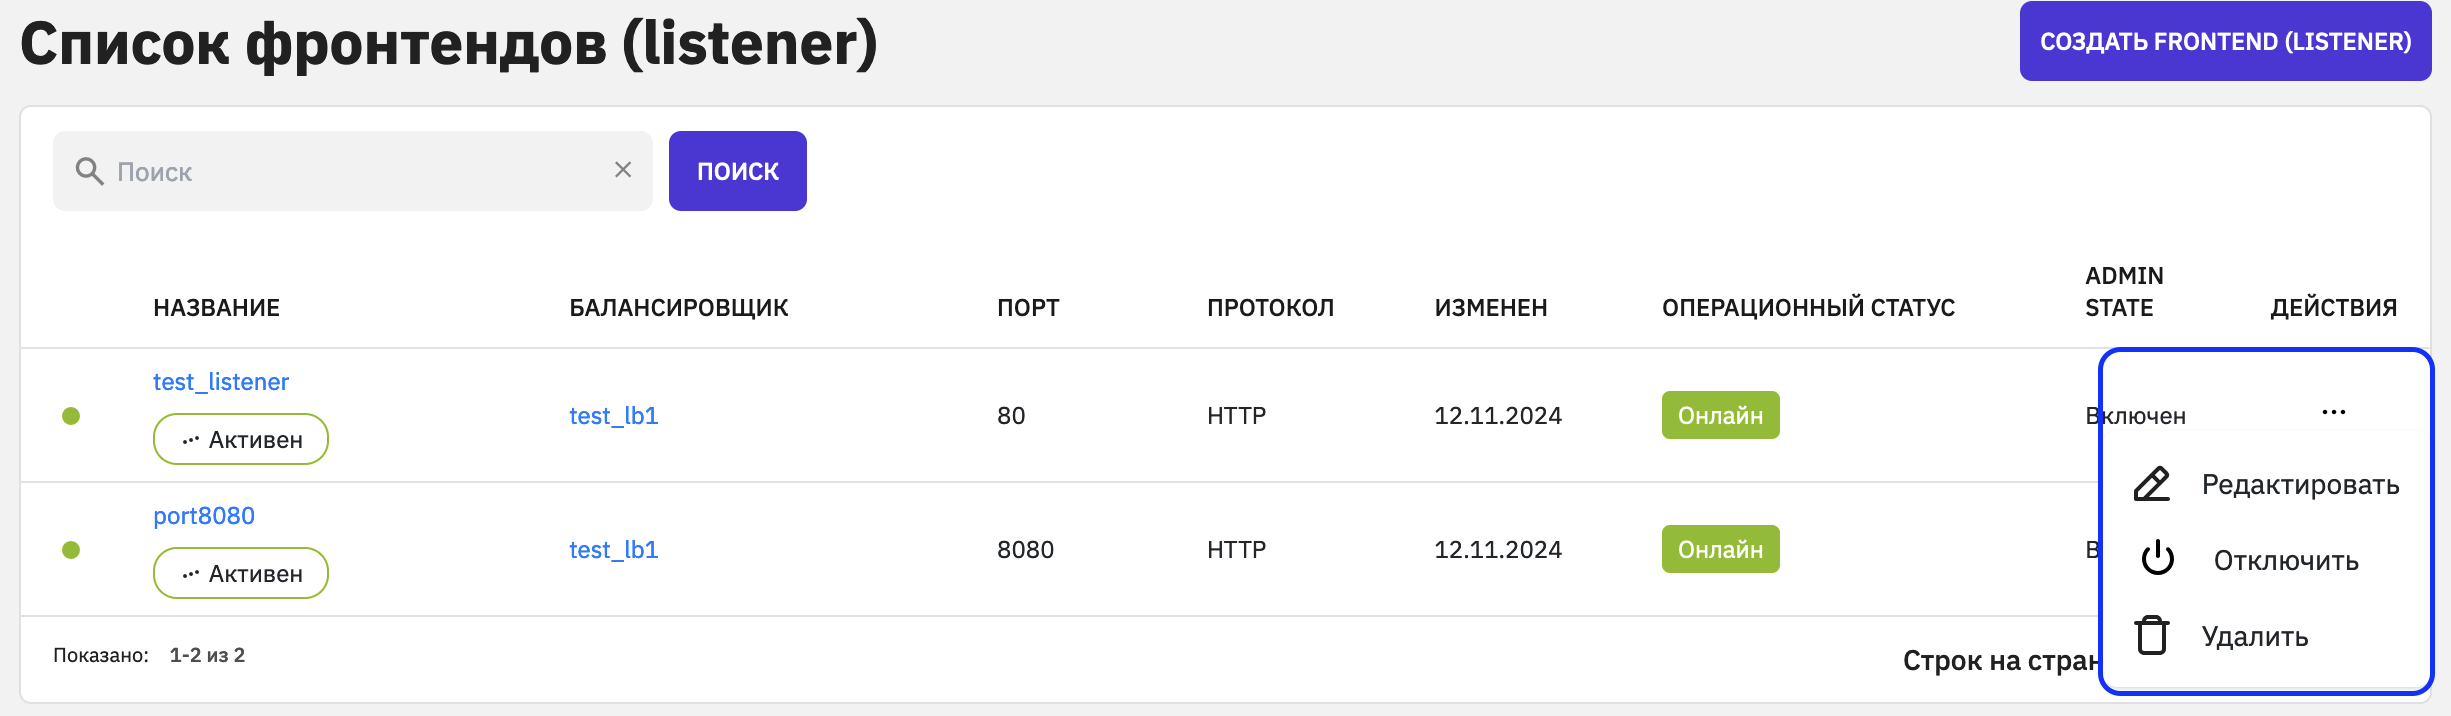Clear search with the X icon
This screenshot has height=716, width=2451.
click(623, 170)
